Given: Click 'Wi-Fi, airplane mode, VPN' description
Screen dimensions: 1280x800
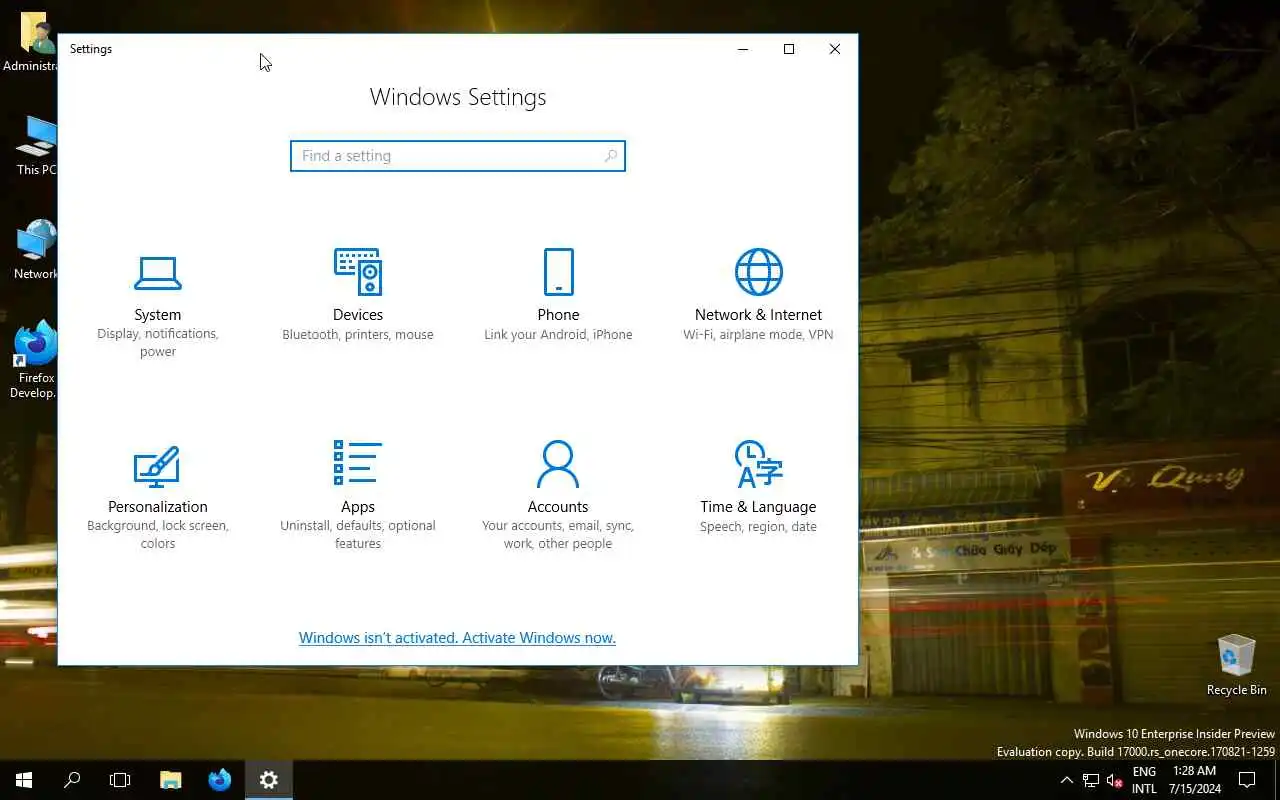Looking at the screenshot, I should (758, 335).
